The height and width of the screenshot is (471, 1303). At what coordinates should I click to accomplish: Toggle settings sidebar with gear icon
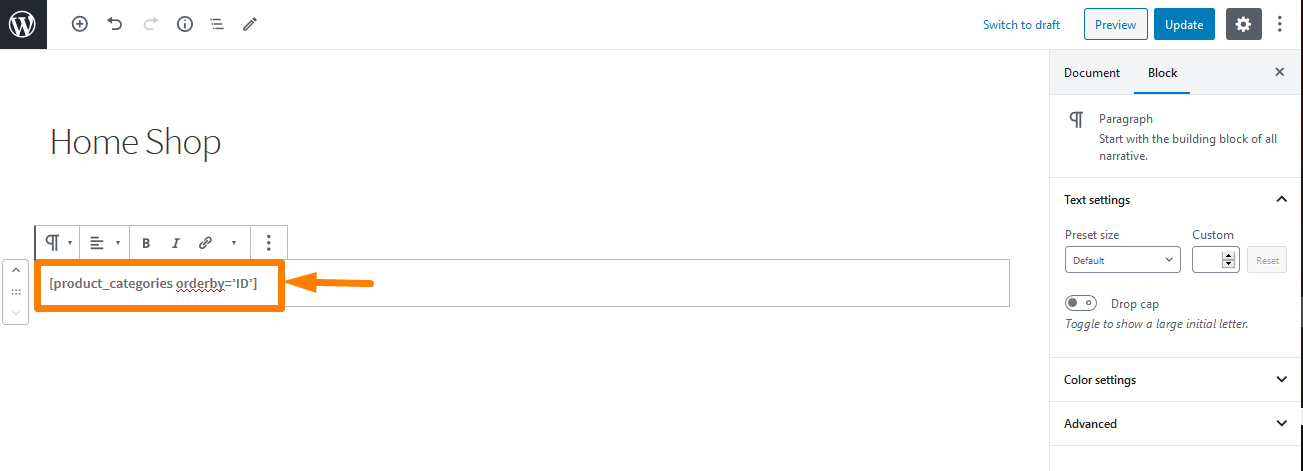1243,24
